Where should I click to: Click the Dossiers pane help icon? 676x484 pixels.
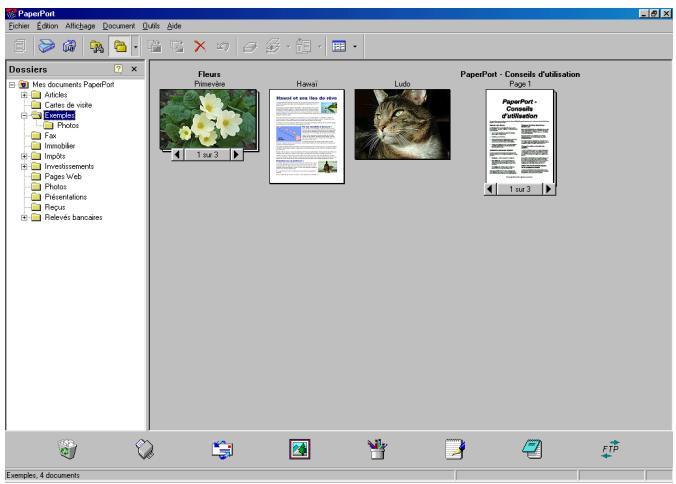click(118, 69)
